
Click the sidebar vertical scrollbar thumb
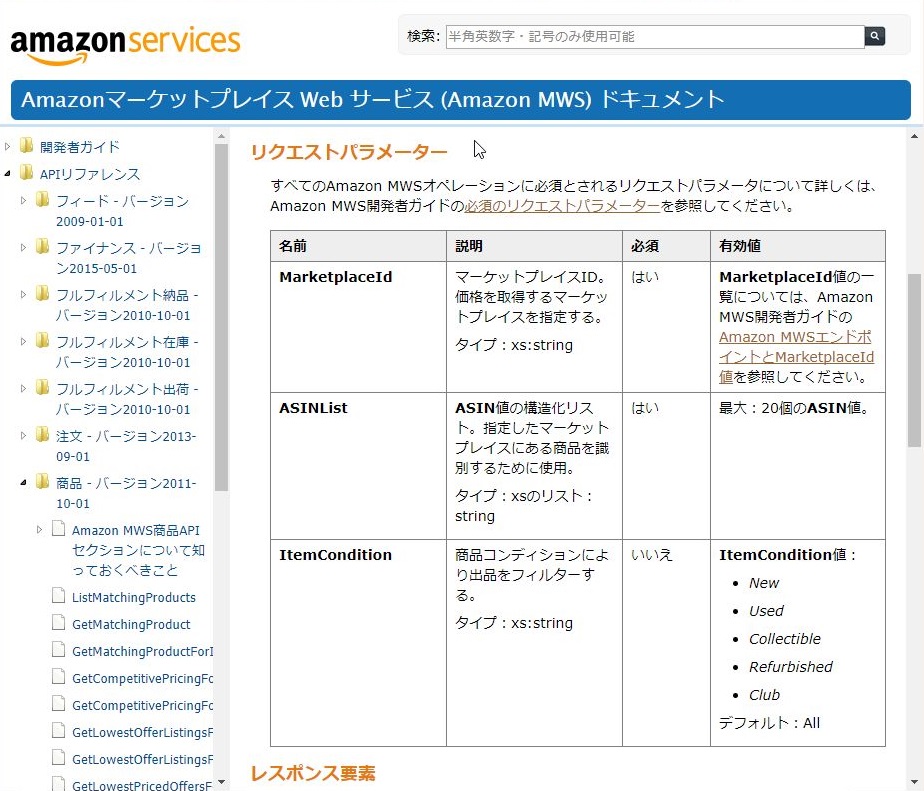(x=221, y=317)
